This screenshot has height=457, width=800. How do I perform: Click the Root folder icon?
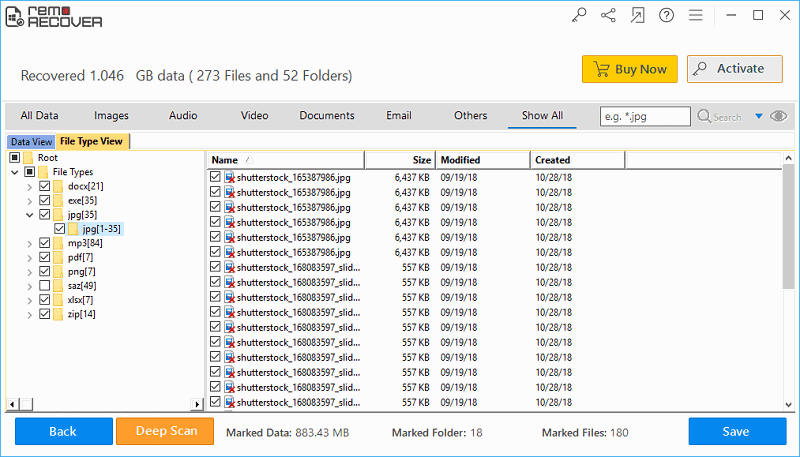click(29, 158)
